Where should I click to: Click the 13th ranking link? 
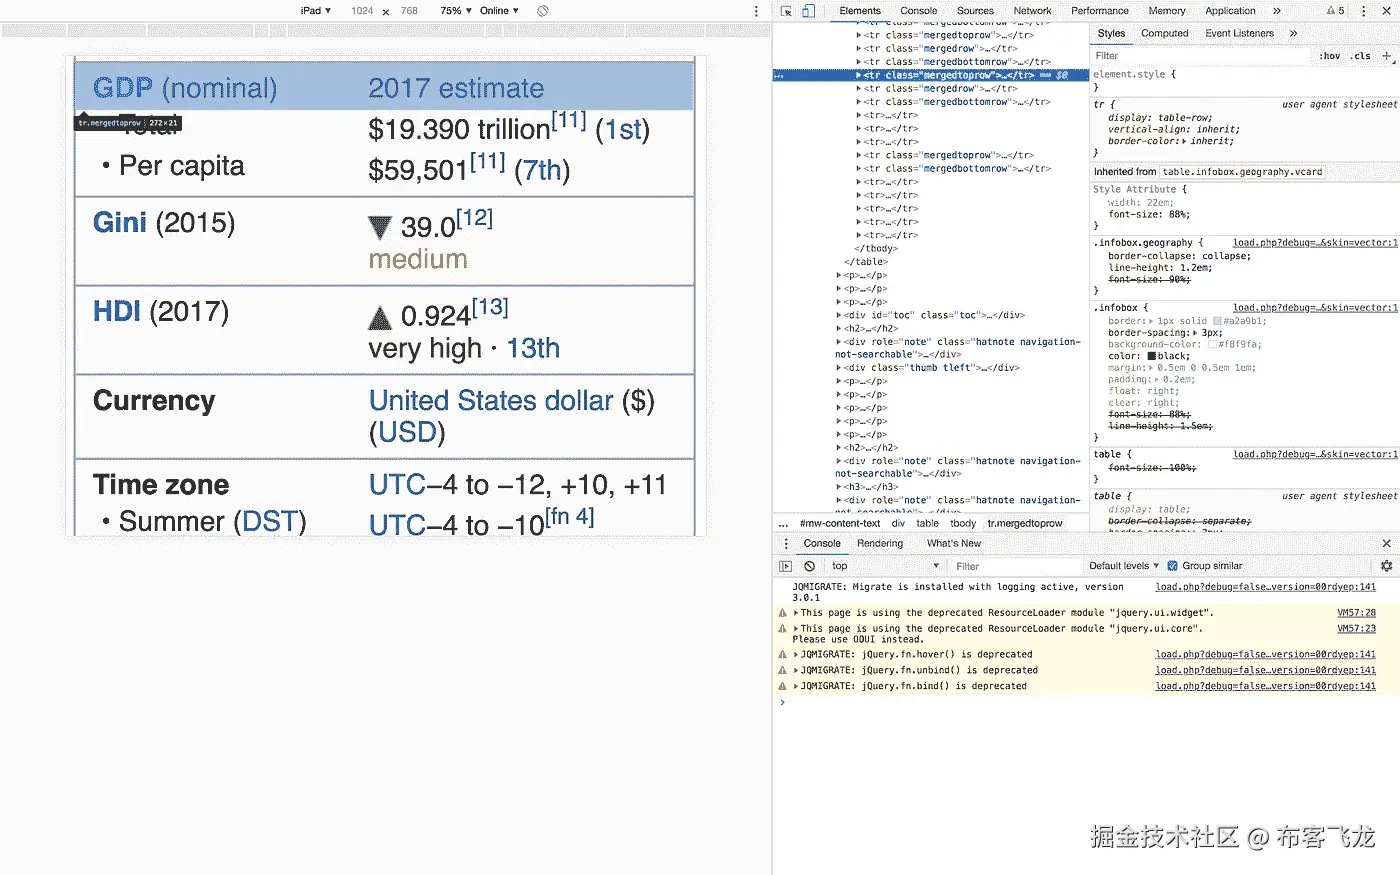coord(533,348)
